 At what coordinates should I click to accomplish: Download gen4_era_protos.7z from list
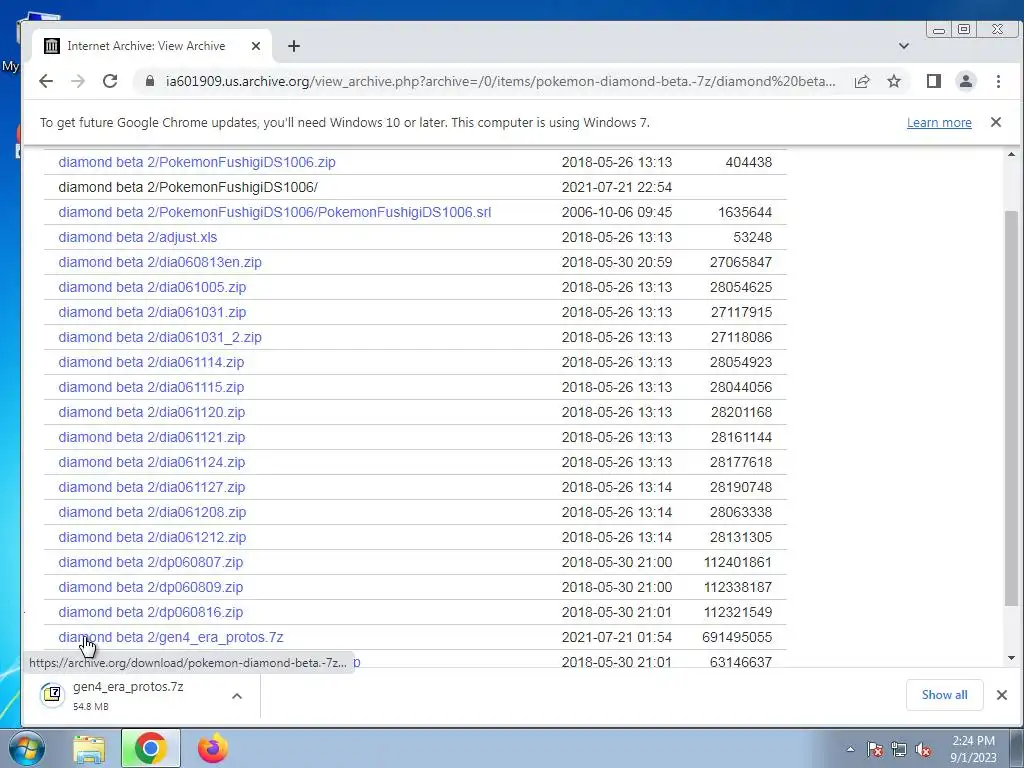click(x=170, y=637)
